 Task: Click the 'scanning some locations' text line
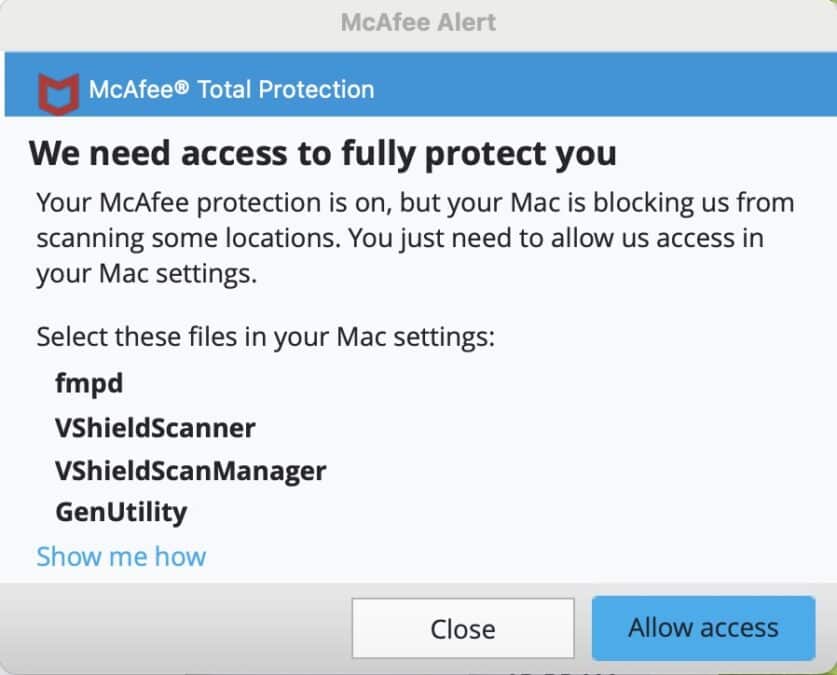click(x=400, y=239)
